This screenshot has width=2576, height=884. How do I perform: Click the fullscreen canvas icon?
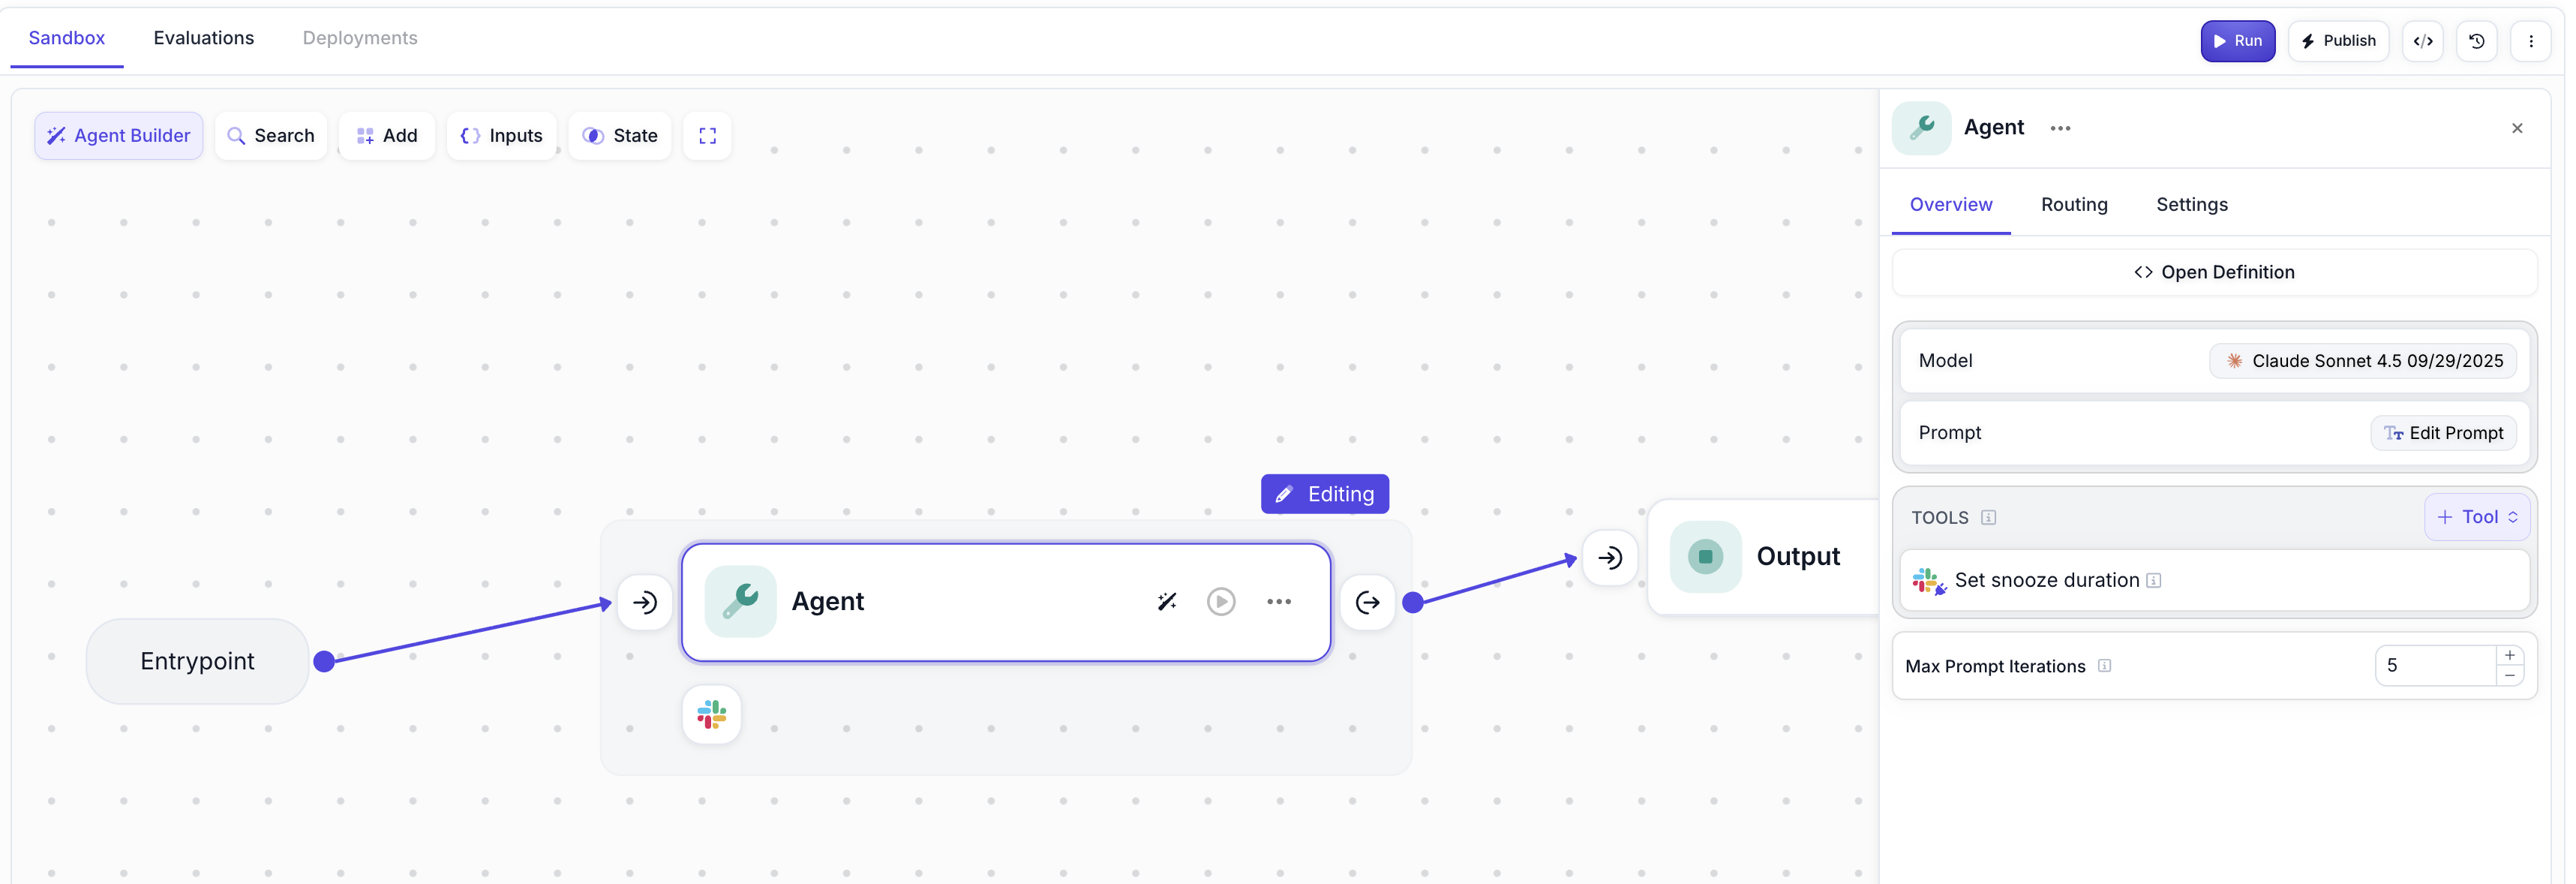(x=707, y=136)
